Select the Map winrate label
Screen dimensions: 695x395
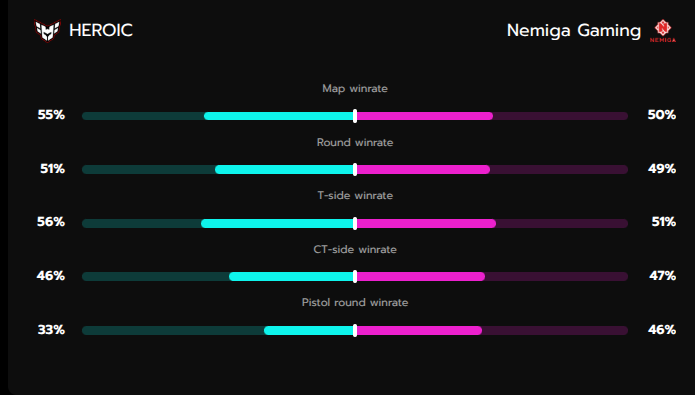pos(355,89)
